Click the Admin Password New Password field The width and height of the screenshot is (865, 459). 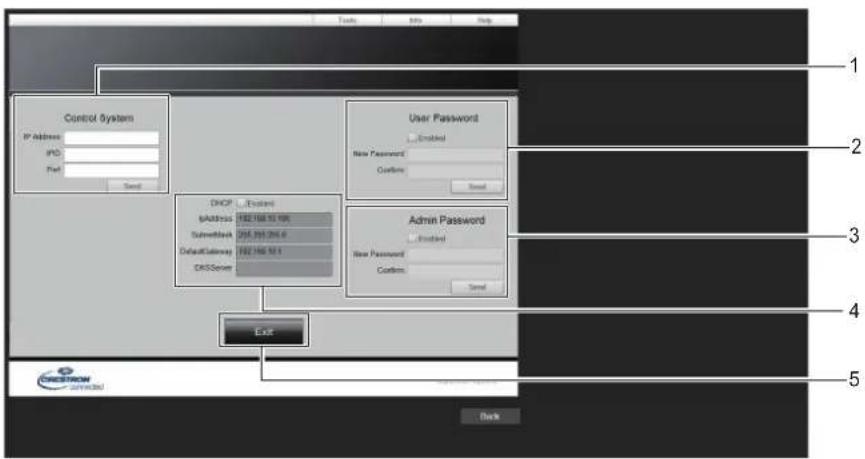(x=455, y=254)
